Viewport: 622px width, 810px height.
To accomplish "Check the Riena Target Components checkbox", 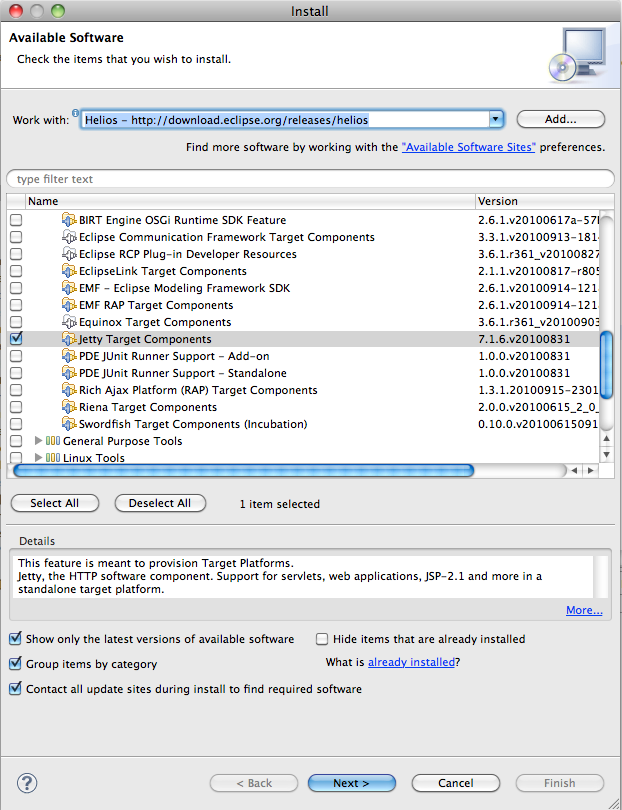I will 16,407.
